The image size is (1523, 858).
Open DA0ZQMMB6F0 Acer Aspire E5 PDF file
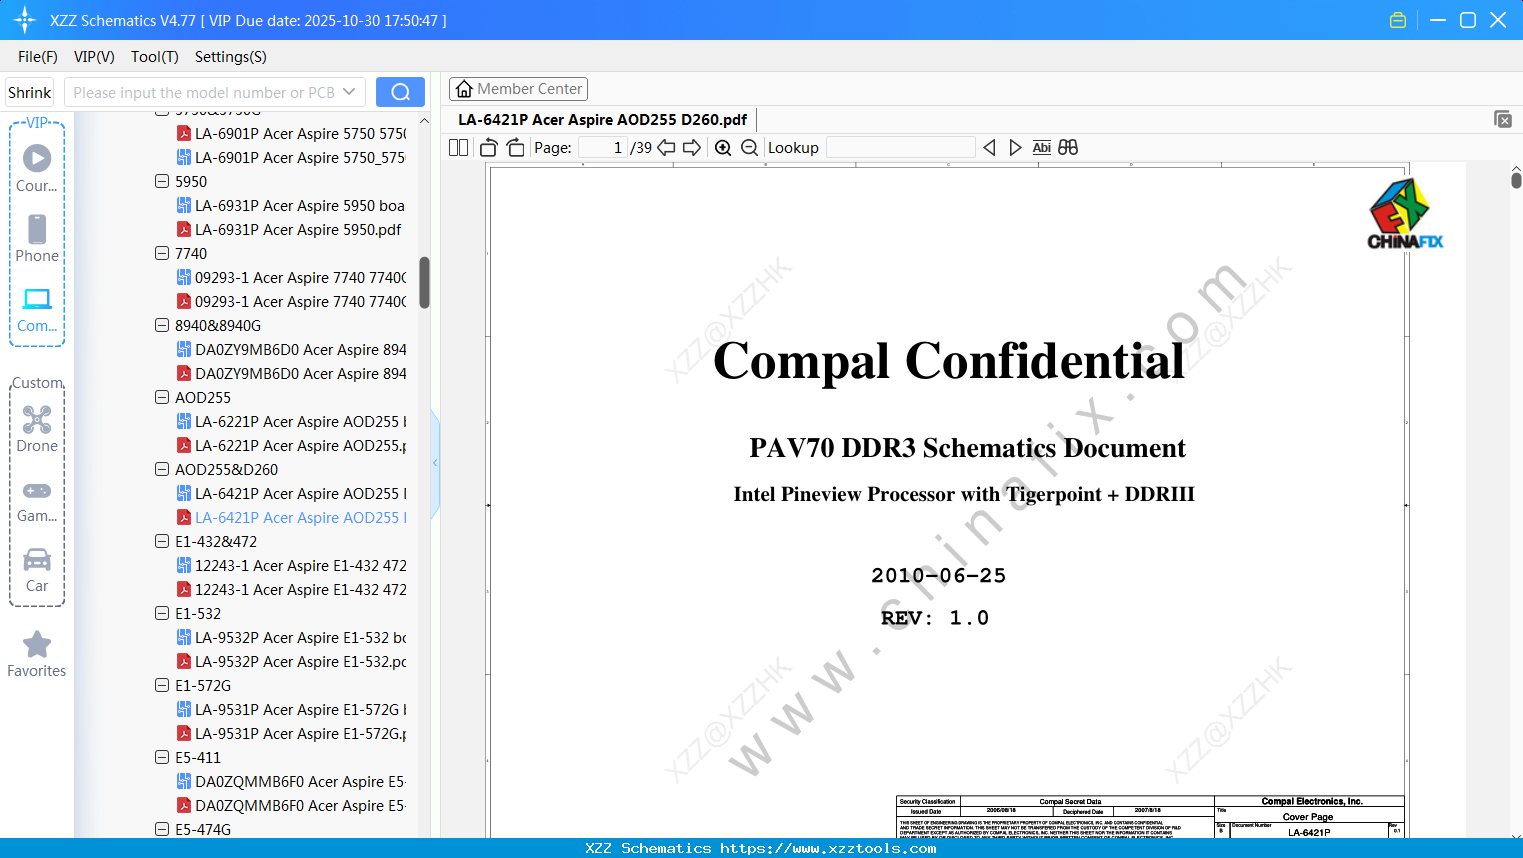(x=292, y=806)
